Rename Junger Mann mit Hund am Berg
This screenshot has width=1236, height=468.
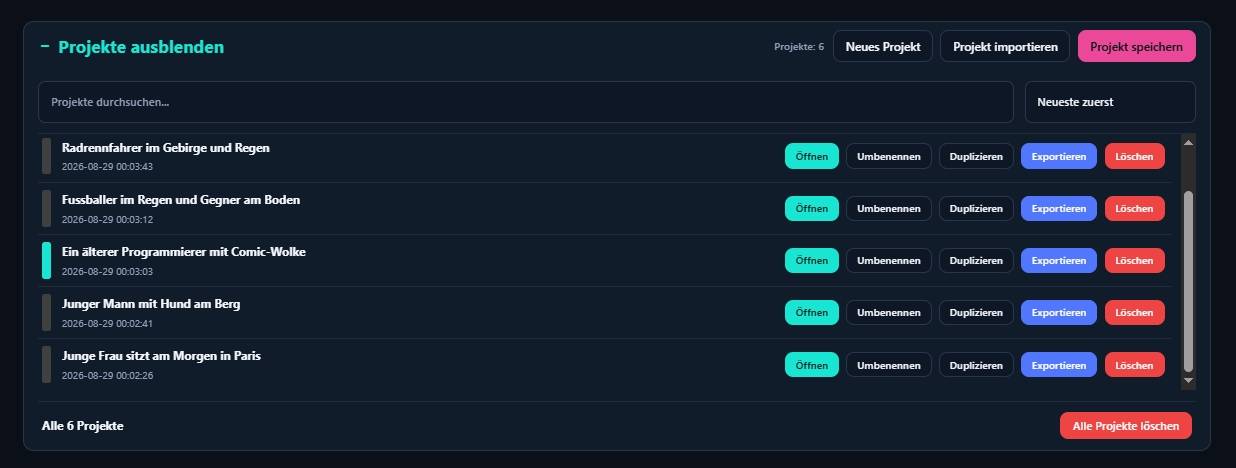pos(889,312)
